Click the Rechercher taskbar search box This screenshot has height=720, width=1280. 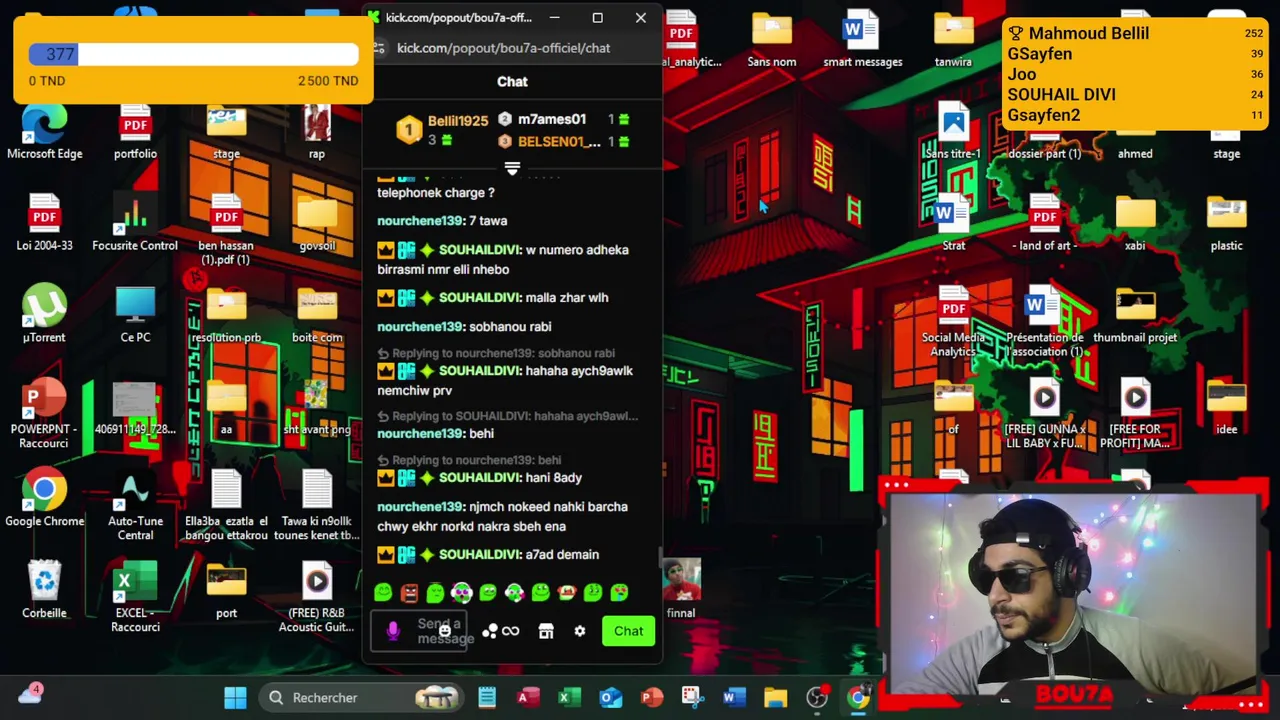coord(363,698)
